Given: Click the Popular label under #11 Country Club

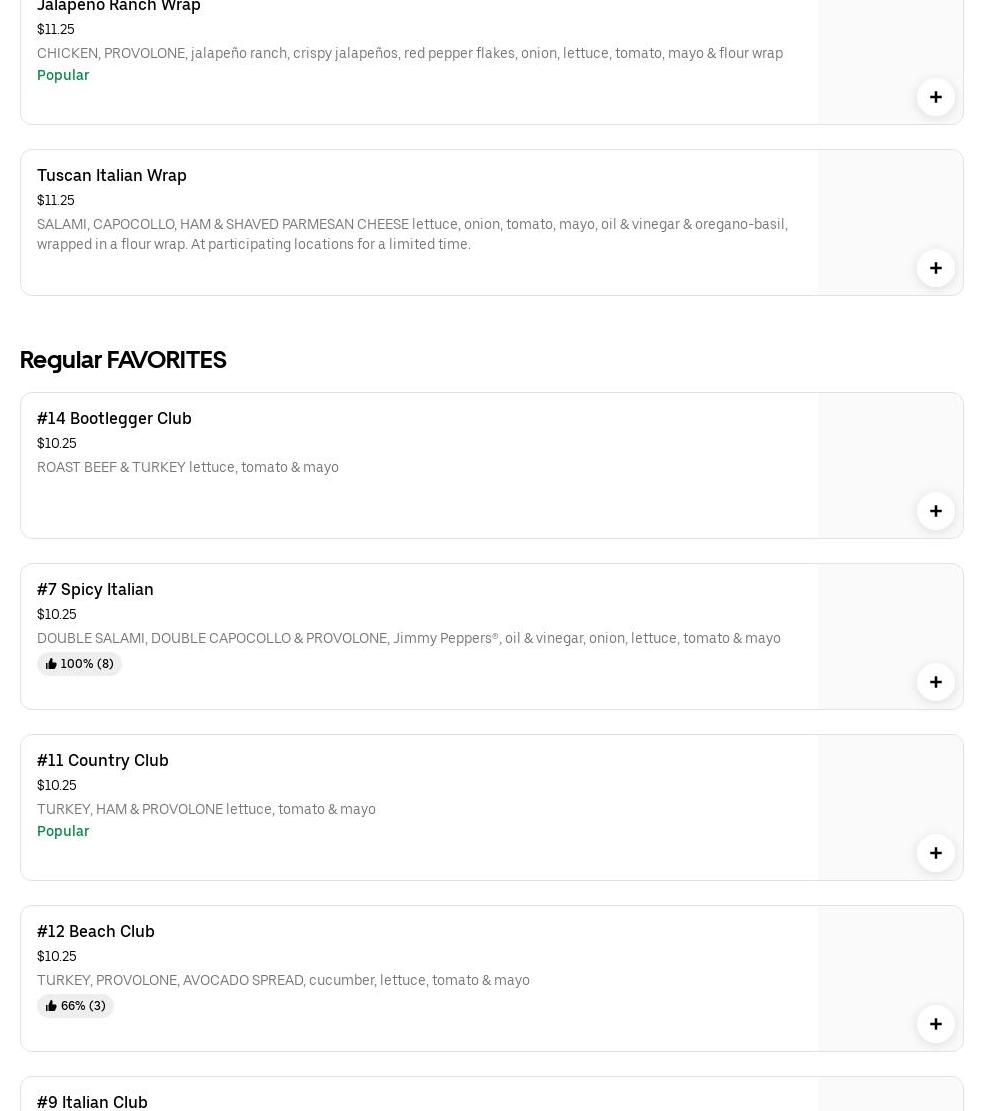Looking at the screenshot, I should [63, 831].
